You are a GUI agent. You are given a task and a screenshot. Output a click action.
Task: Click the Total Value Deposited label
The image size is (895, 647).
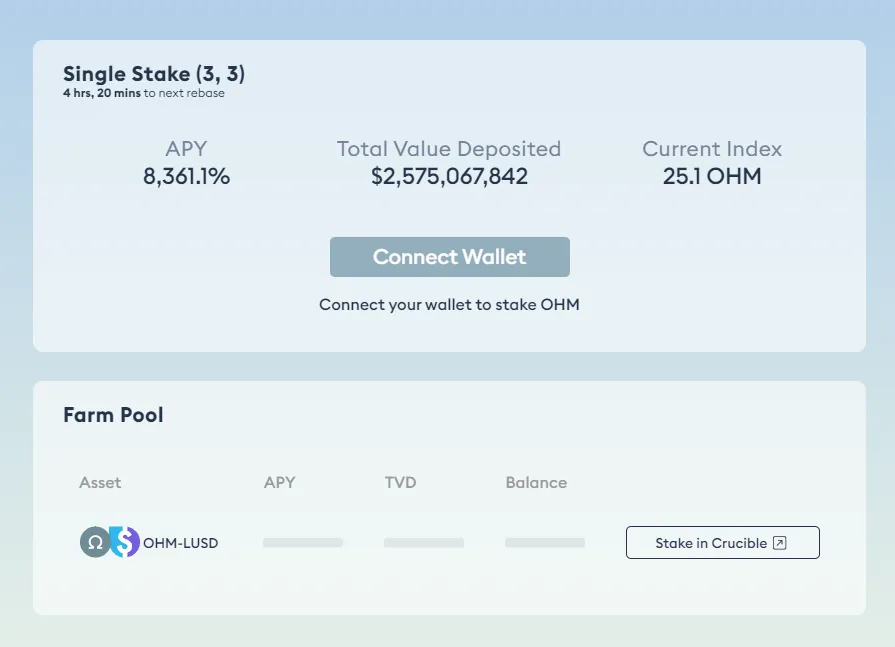[x=449, y=149]
